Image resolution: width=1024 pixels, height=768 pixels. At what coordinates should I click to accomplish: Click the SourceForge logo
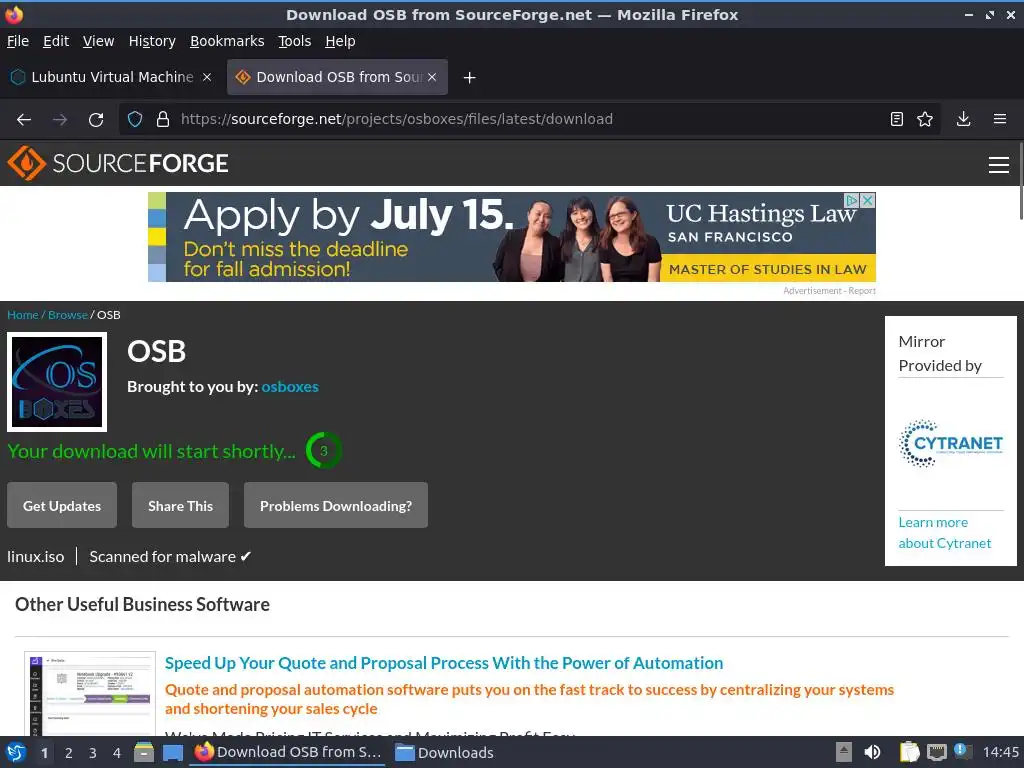pos(118,163)
